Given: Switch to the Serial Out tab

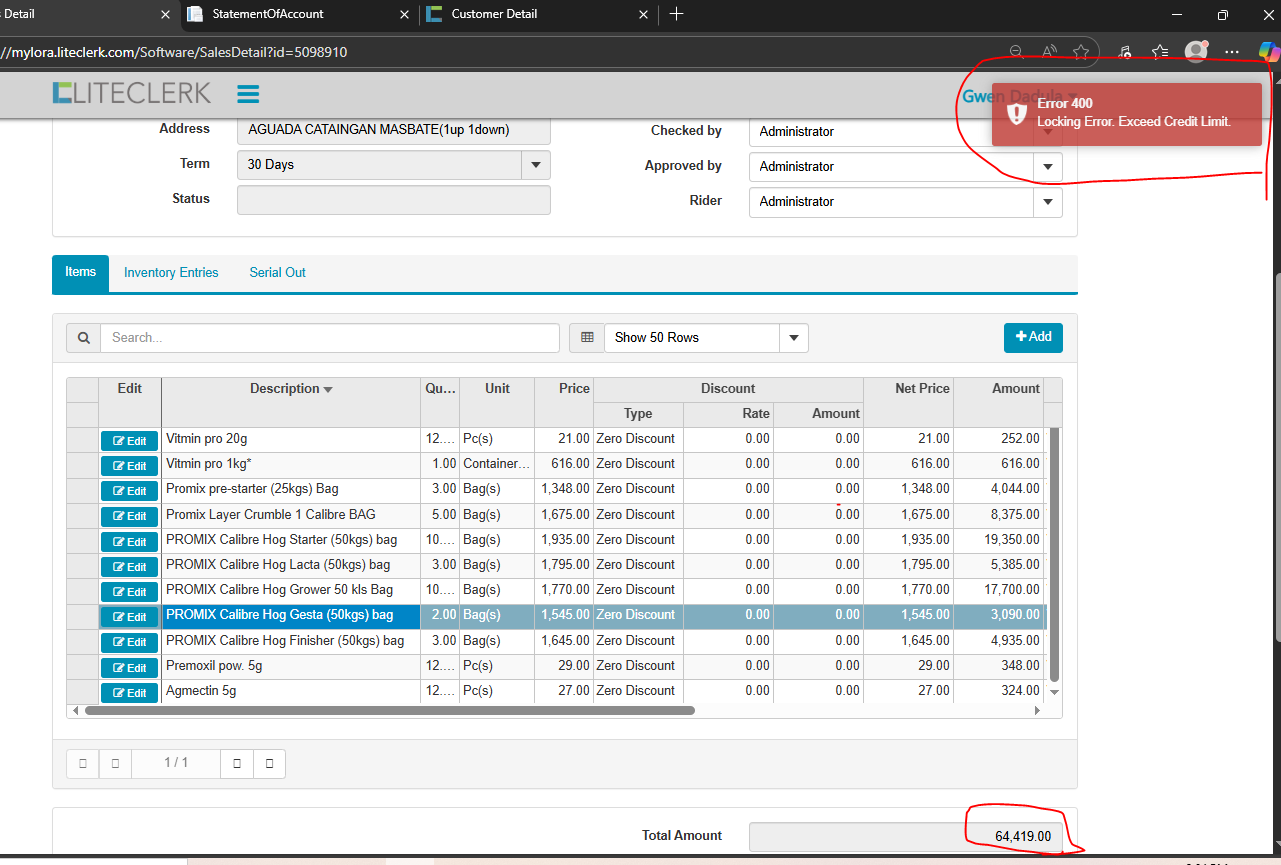Looking at the screenshot, I should tap(277, 273).
